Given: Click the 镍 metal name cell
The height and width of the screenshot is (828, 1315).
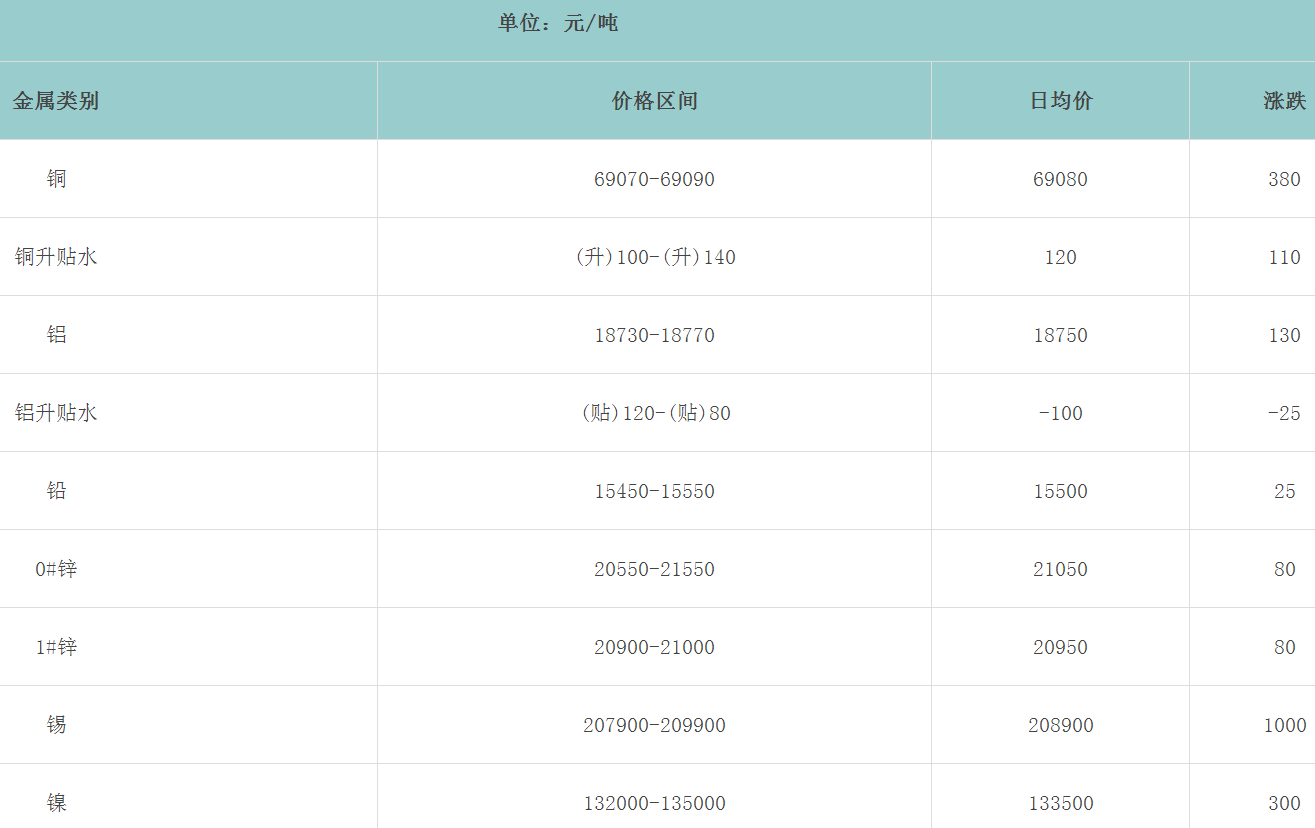Looking at the screenshot, I should click(56, 803).
